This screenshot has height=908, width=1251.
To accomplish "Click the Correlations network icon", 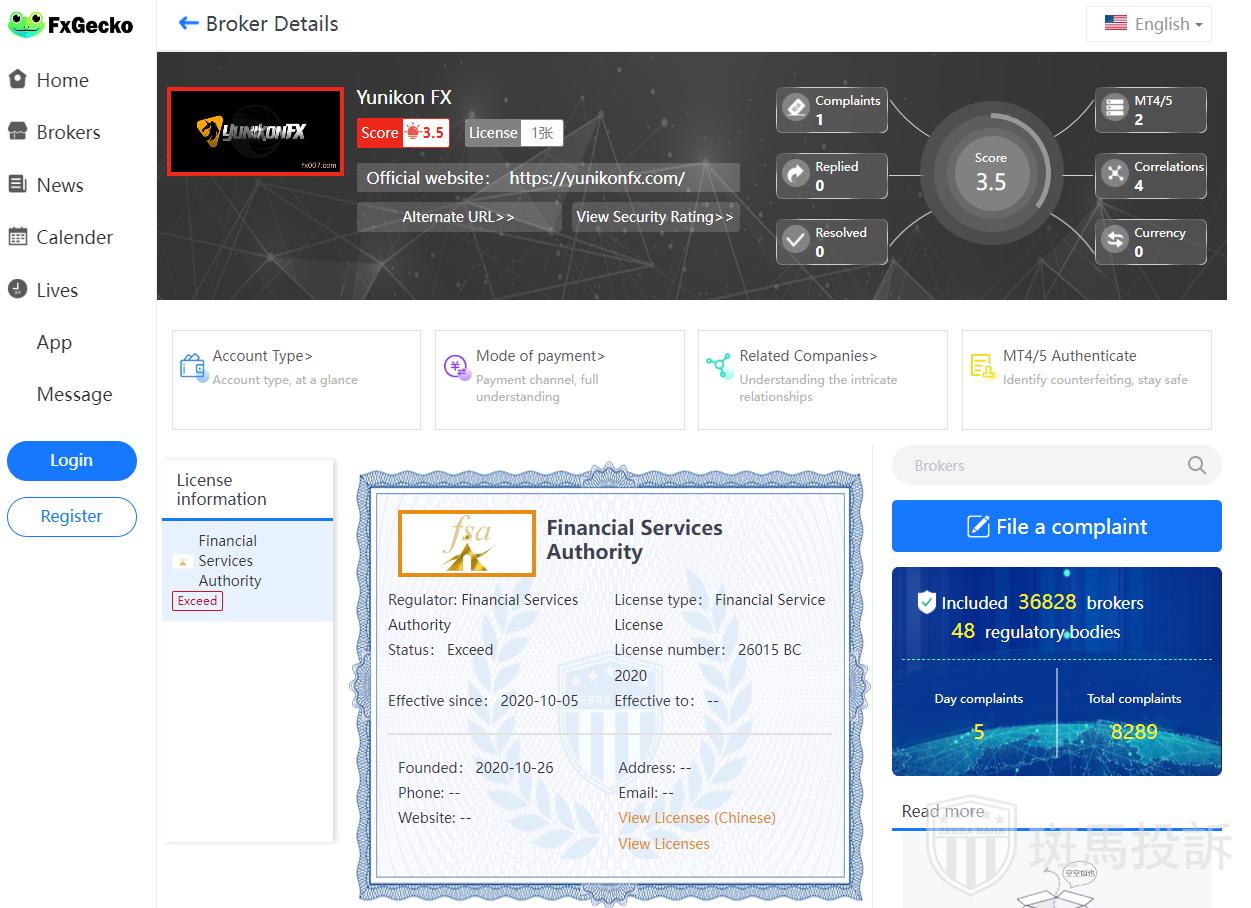I will point(1114,175).
